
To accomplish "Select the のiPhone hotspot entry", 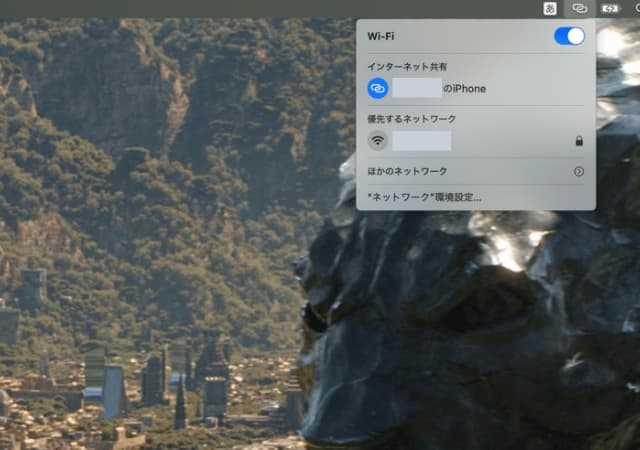I will click(476, 88).
